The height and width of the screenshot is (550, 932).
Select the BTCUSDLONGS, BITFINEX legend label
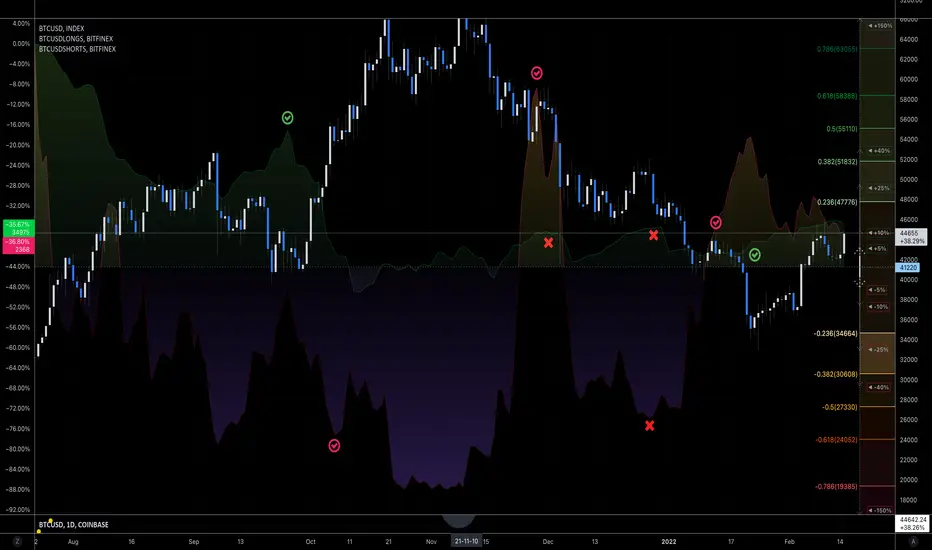tap(76, 39)
